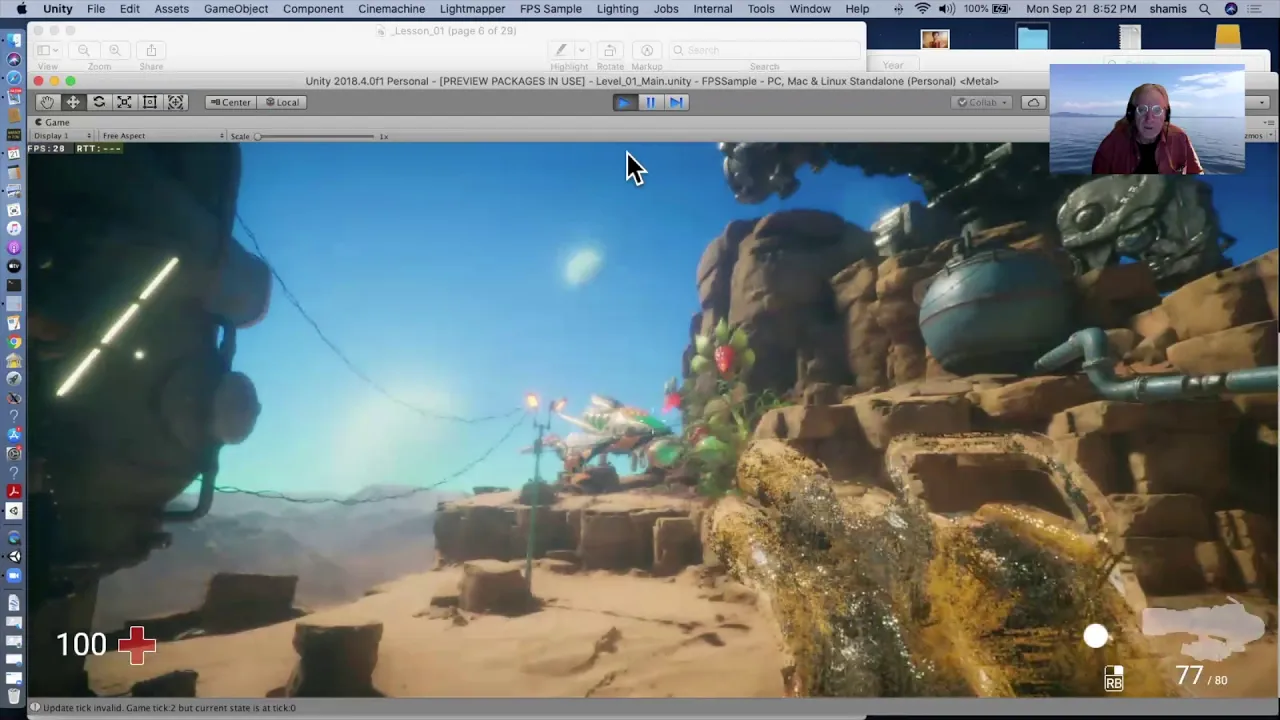Open the GameObject menu
Image resolution: width=1280 pixels, height=720 pixels.
click(236, 9)
